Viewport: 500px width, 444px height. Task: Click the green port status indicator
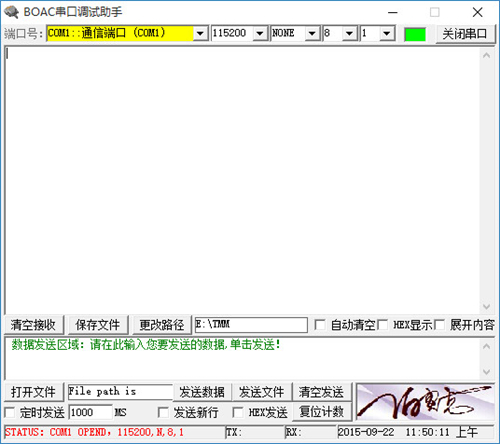(415, 34)
